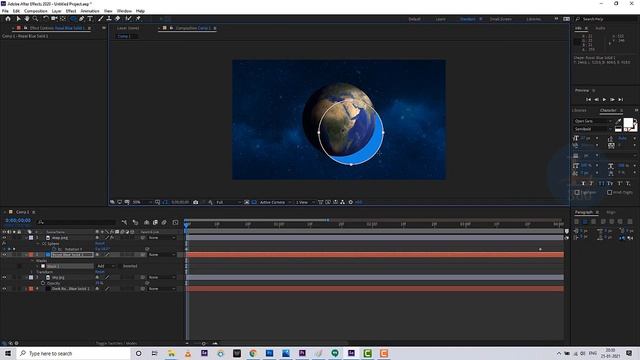Open Photoshop from the Windows taskbar
The image size is (640, 360).
269,353
